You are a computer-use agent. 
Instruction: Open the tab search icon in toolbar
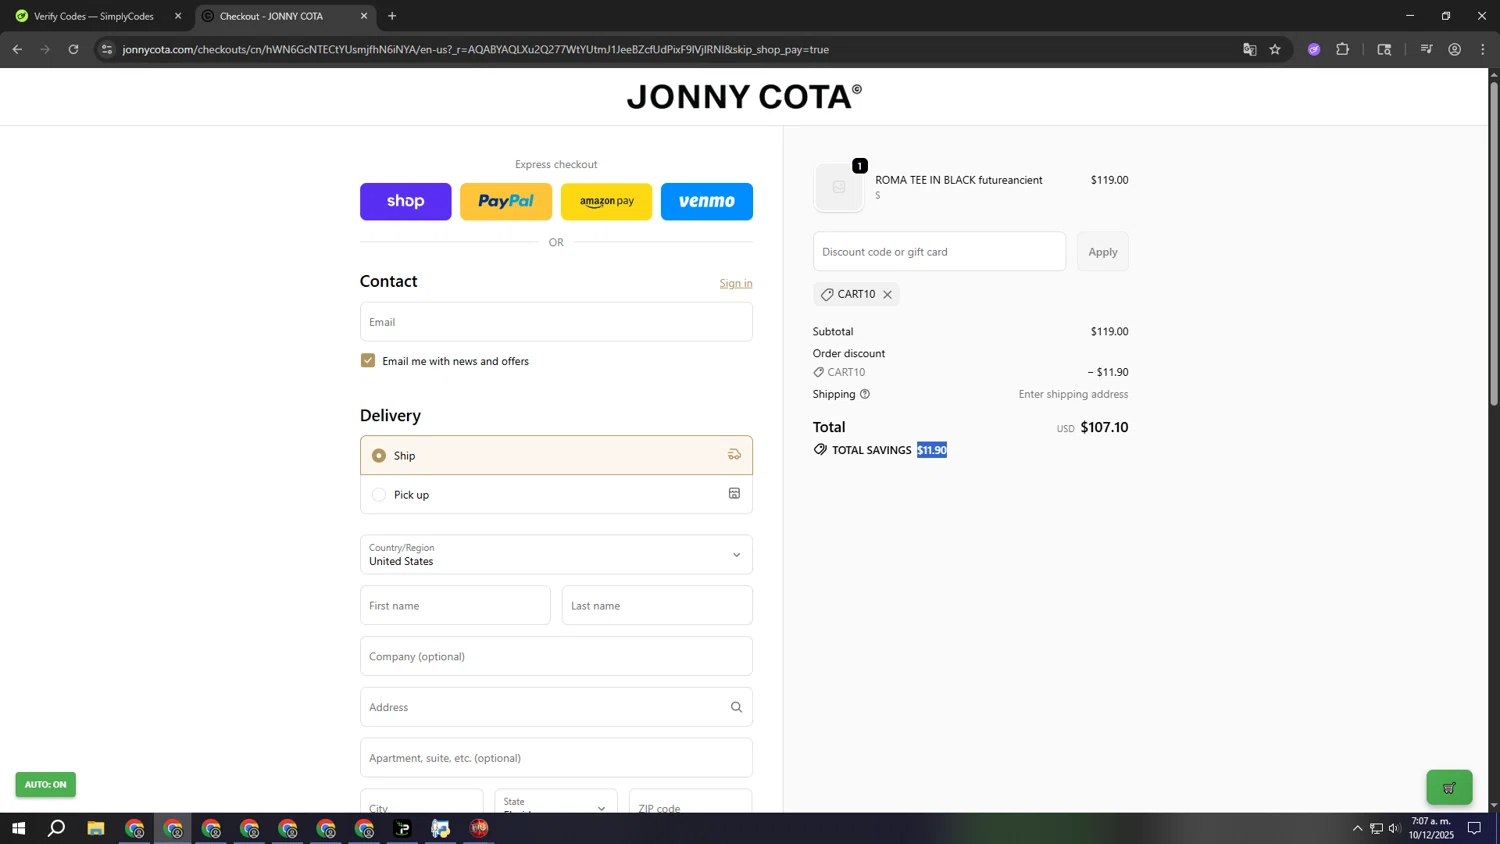tap(1385, 49)
